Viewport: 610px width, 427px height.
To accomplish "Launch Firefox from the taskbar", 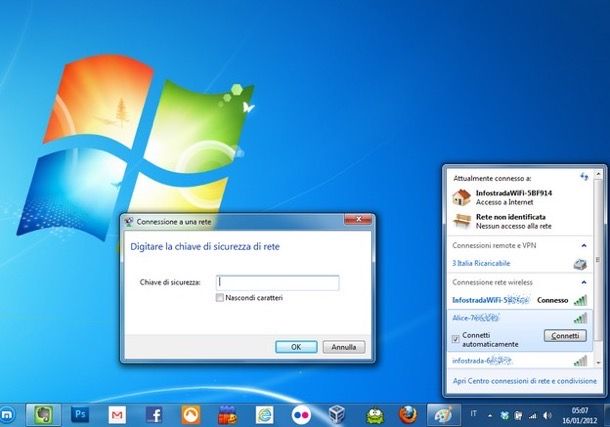I will (408, 415).
